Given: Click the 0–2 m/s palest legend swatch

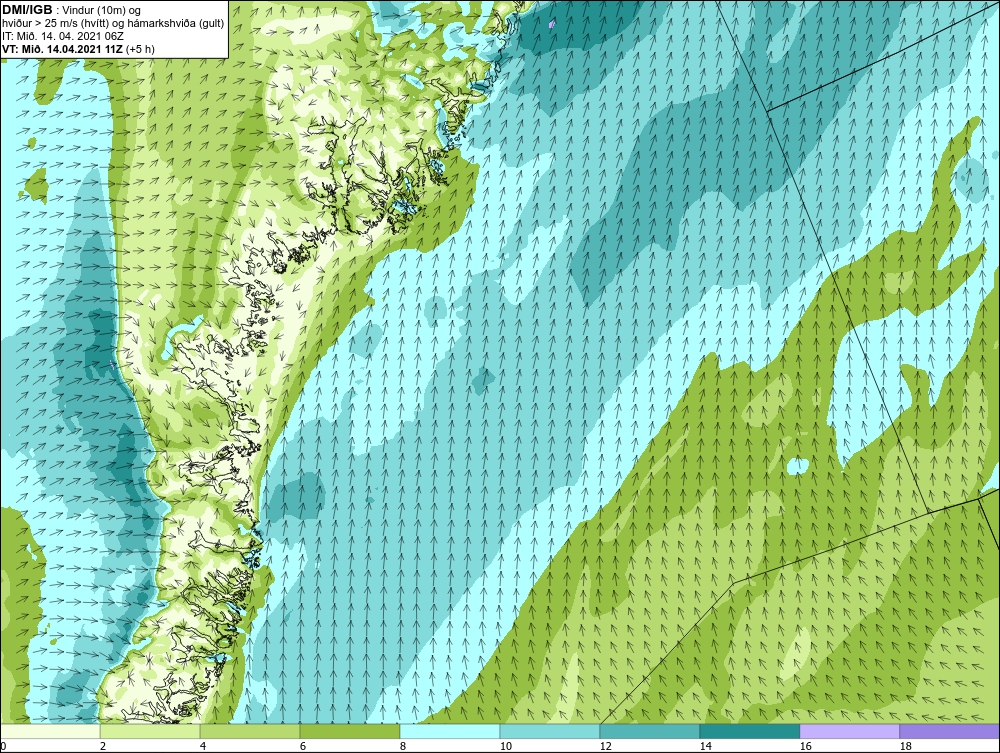Looking at the screenshot, I should pyautogui.click(x=50, y=731).
